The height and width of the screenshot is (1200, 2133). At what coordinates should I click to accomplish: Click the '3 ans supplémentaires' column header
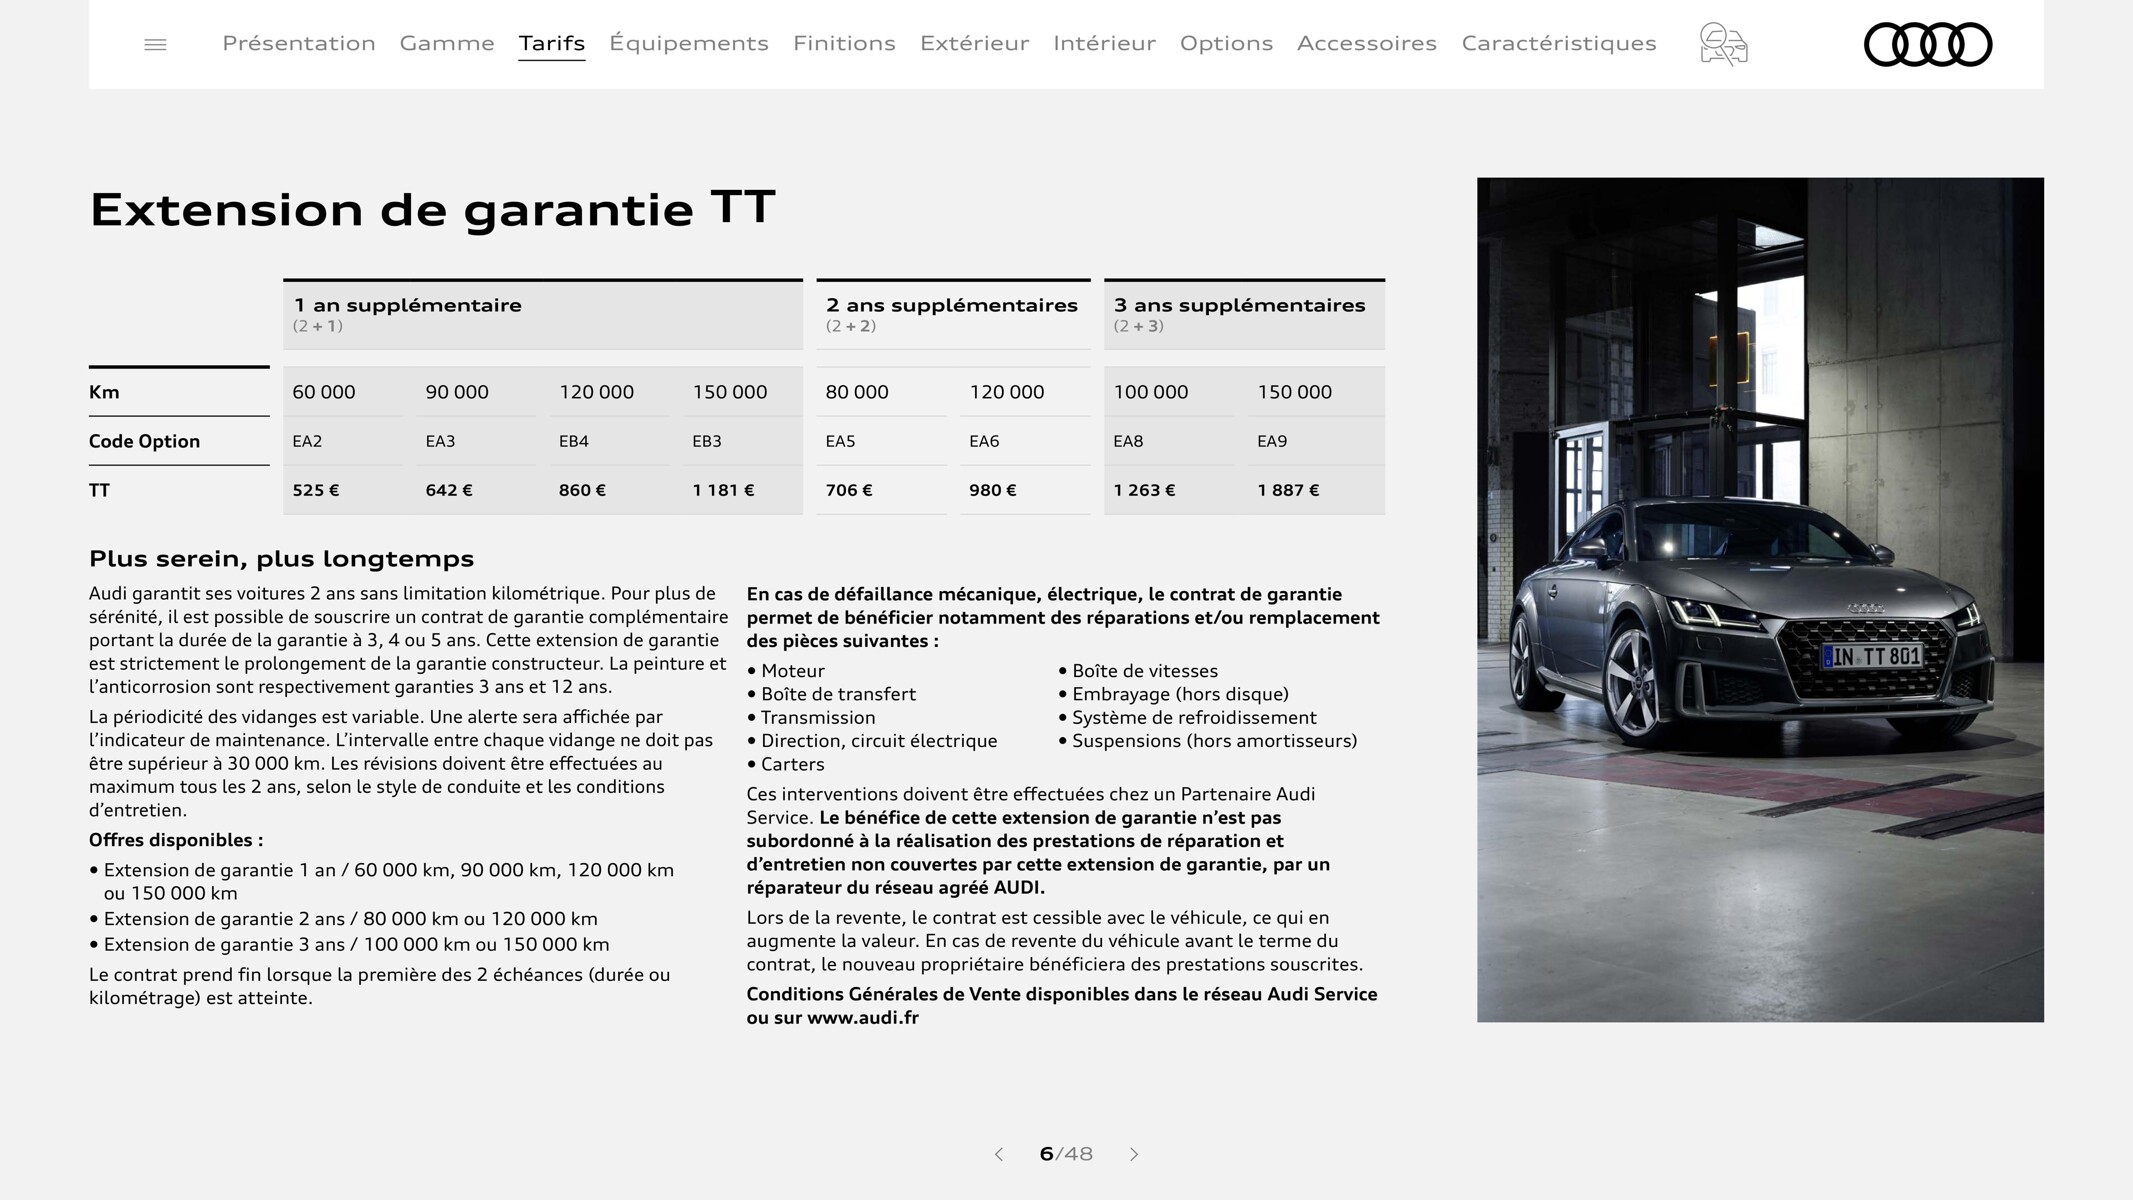1244,314
